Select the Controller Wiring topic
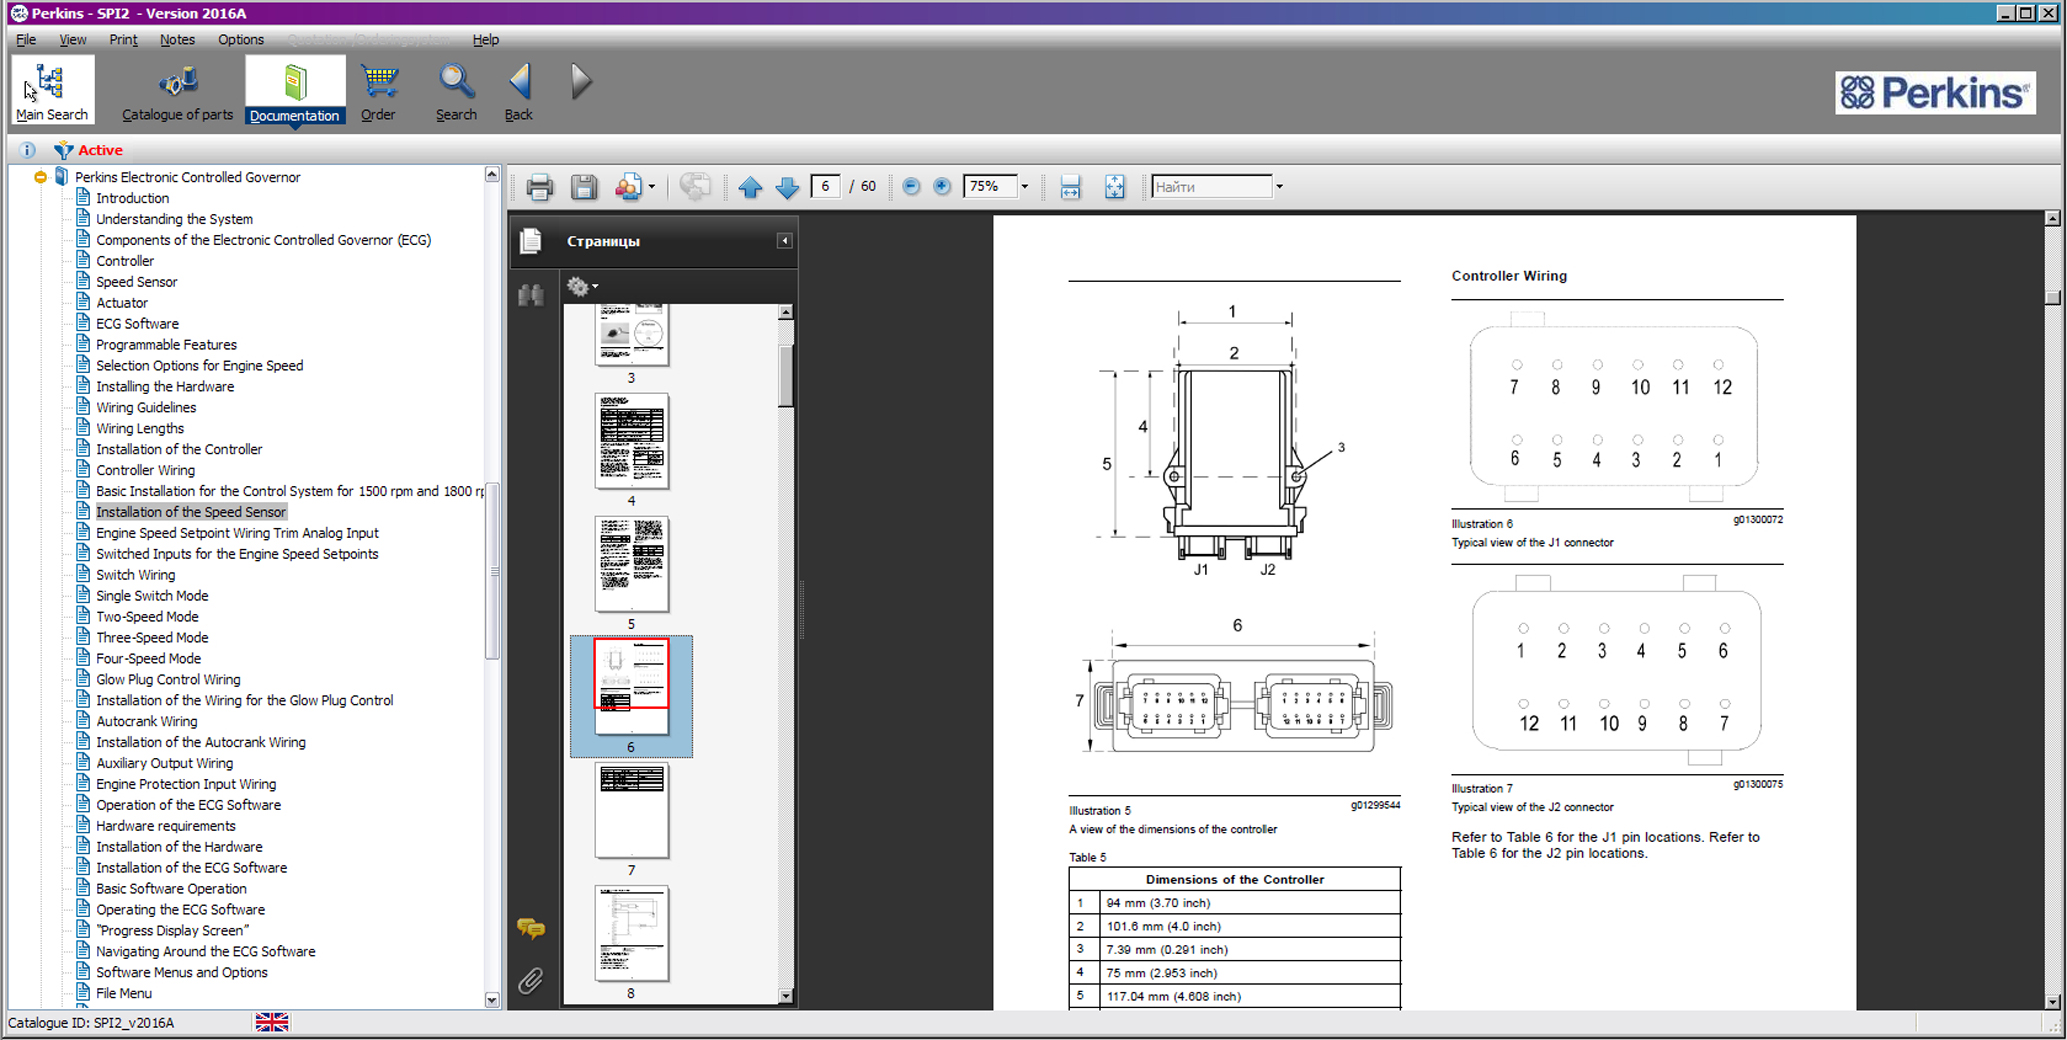 coord(145,470)
